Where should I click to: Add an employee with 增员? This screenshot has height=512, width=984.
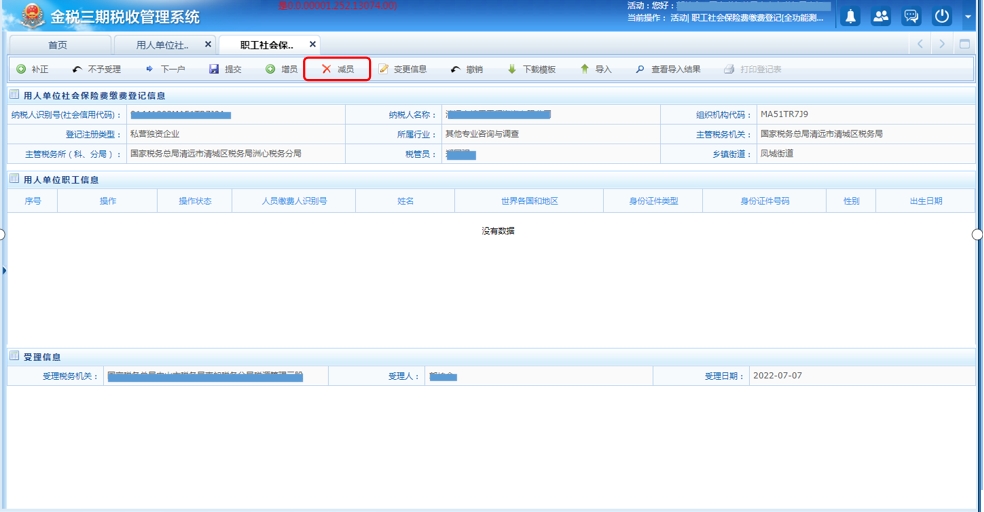tap(281, 70)
